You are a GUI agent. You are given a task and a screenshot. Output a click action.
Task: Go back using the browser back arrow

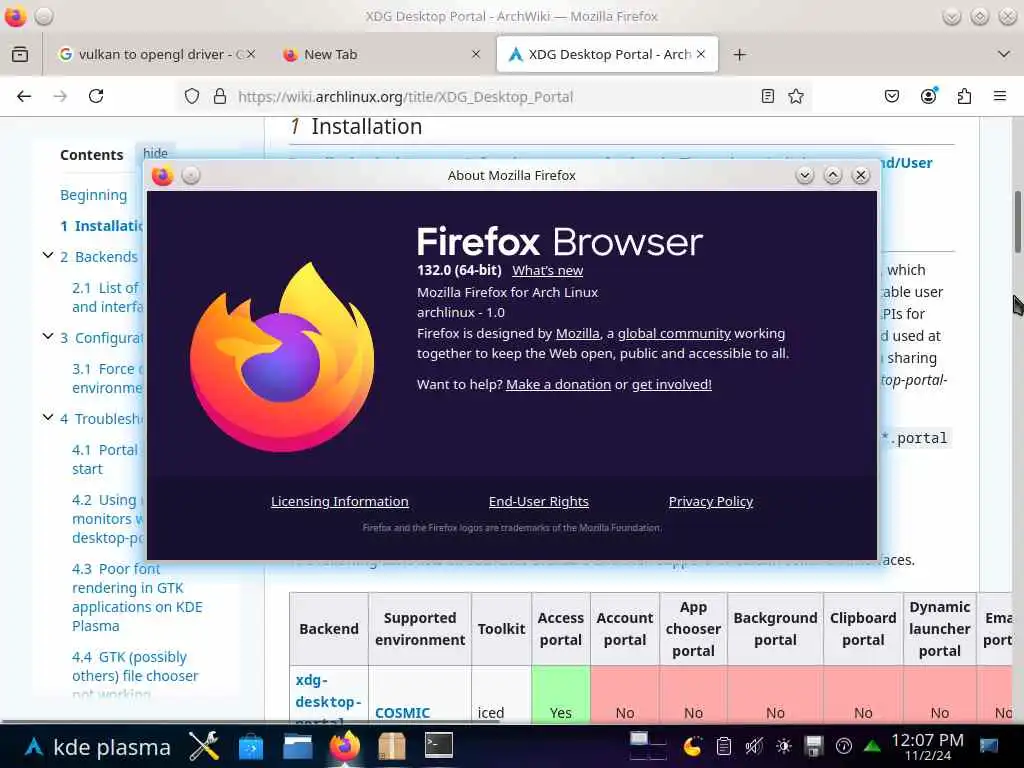pos(24,97)
